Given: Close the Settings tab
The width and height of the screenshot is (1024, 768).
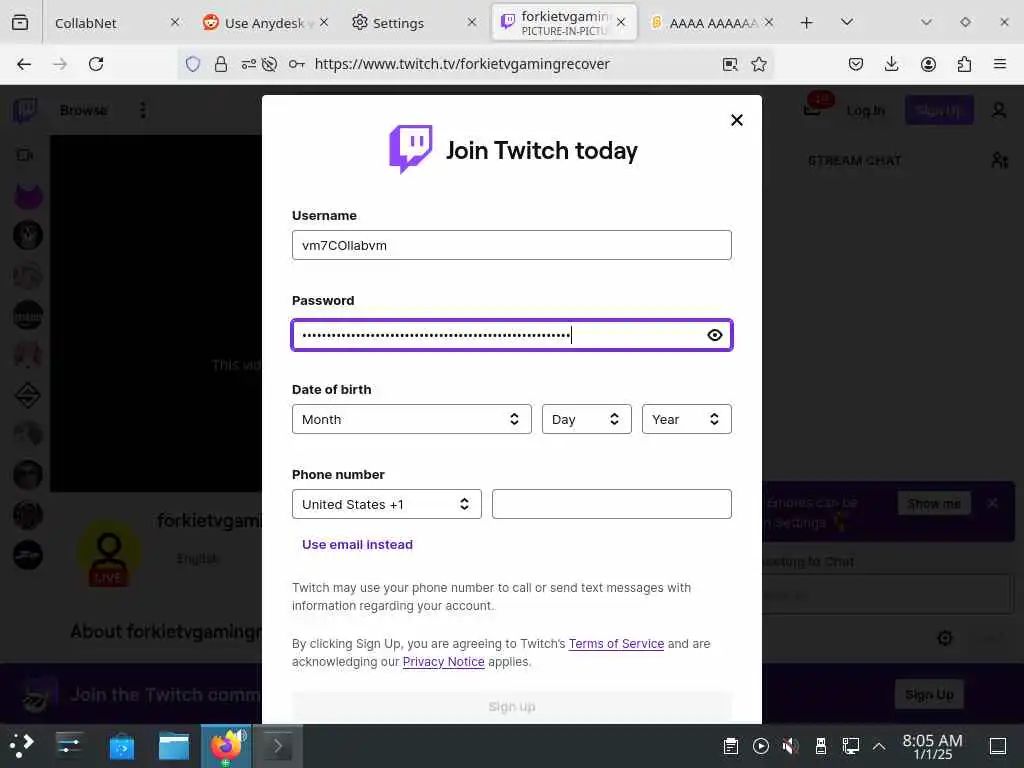Looking at the screenshot, I should click(472, 22).
